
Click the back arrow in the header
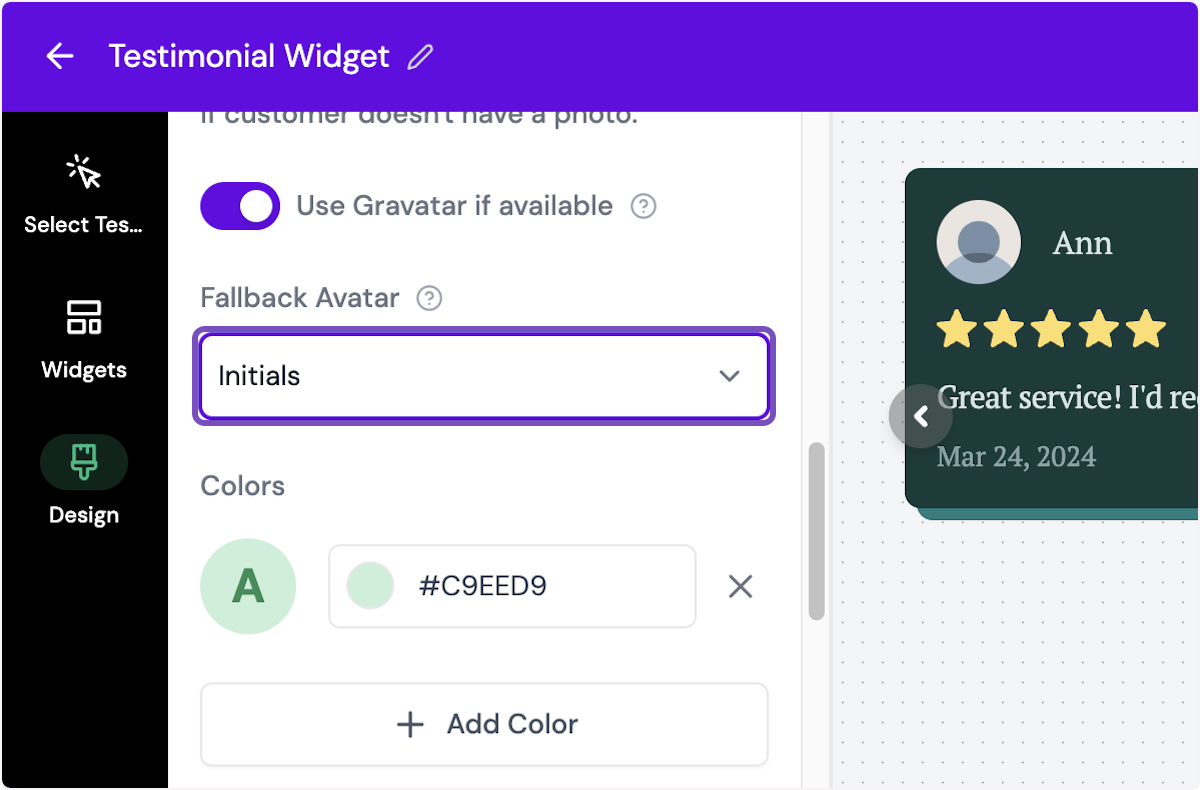click(x=60, y=57)
